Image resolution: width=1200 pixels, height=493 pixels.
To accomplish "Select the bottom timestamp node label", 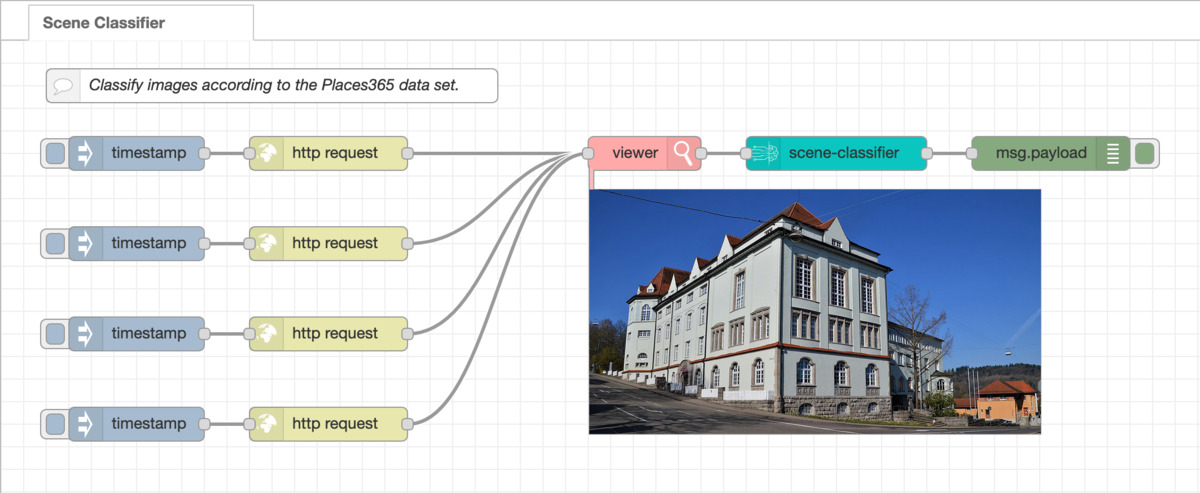I will (x=149, y=423).
